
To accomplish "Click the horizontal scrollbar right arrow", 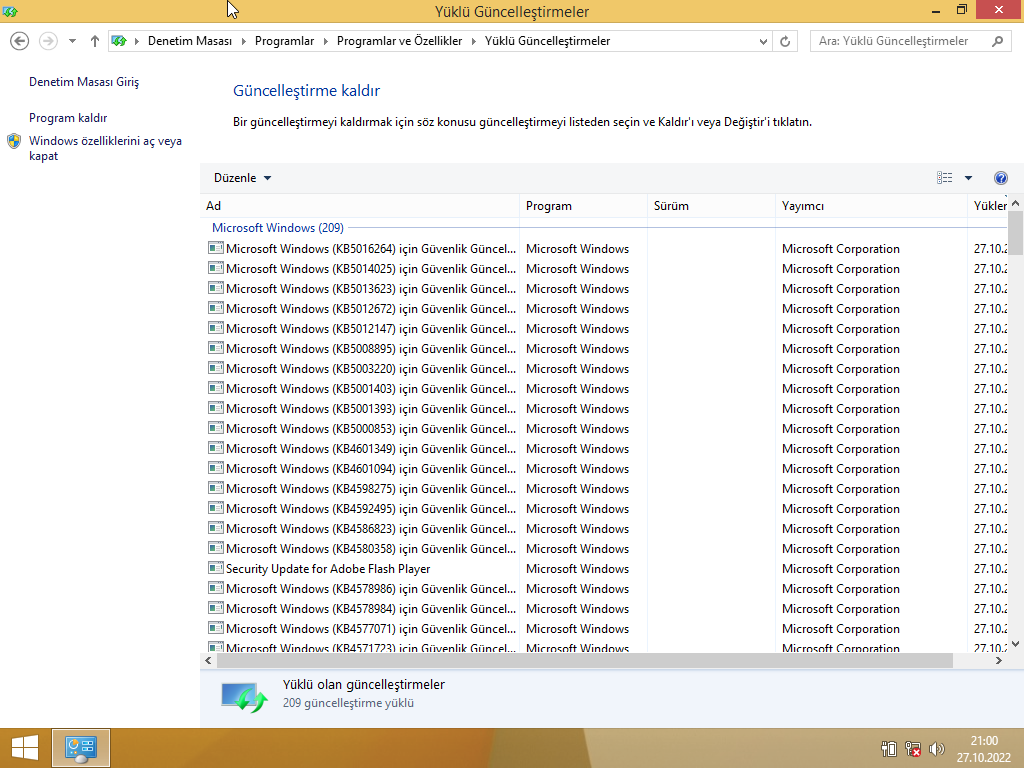I will [x=999, y=661].
